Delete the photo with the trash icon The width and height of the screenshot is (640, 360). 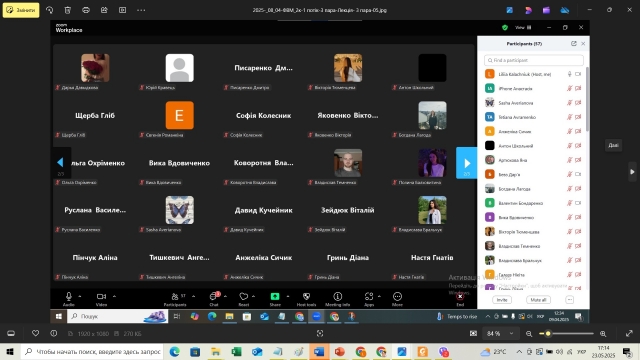[x=68, y=10]
